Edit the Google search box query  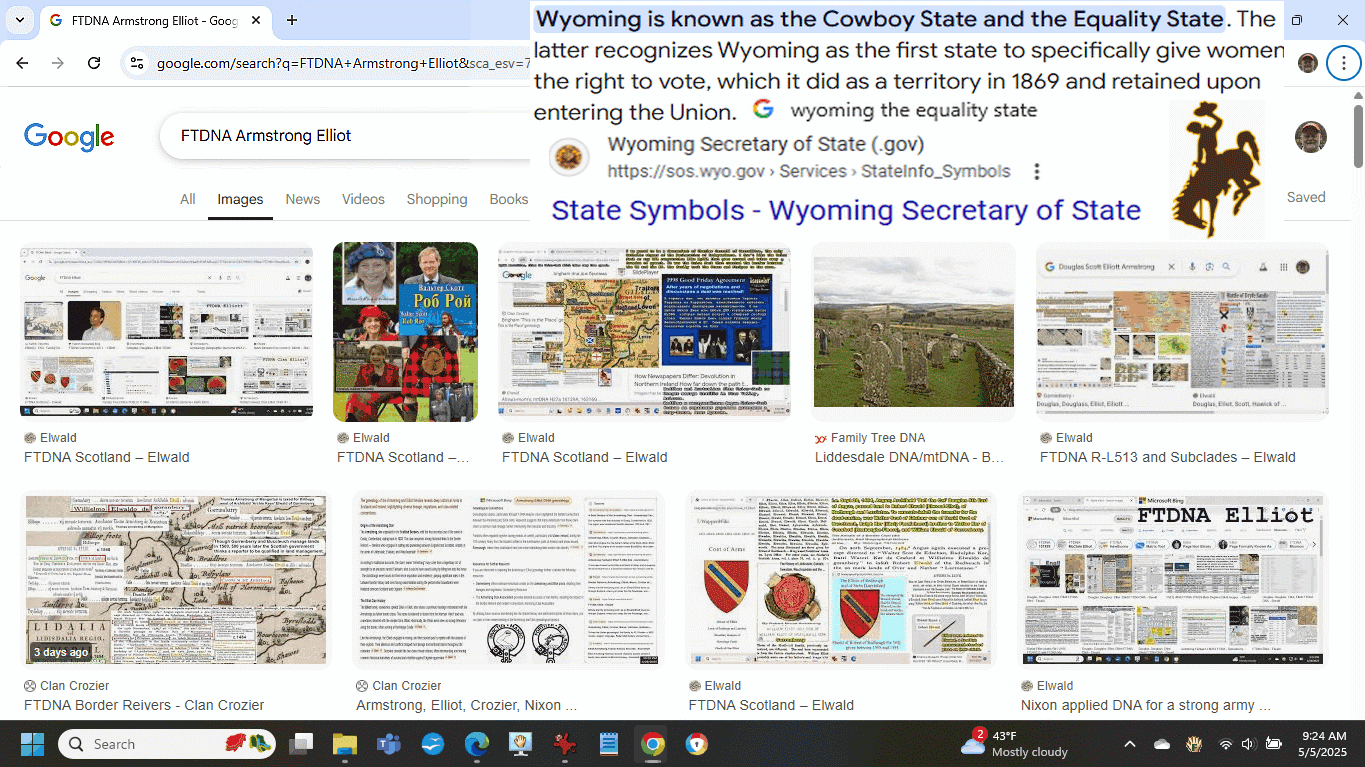click(345, 136)
